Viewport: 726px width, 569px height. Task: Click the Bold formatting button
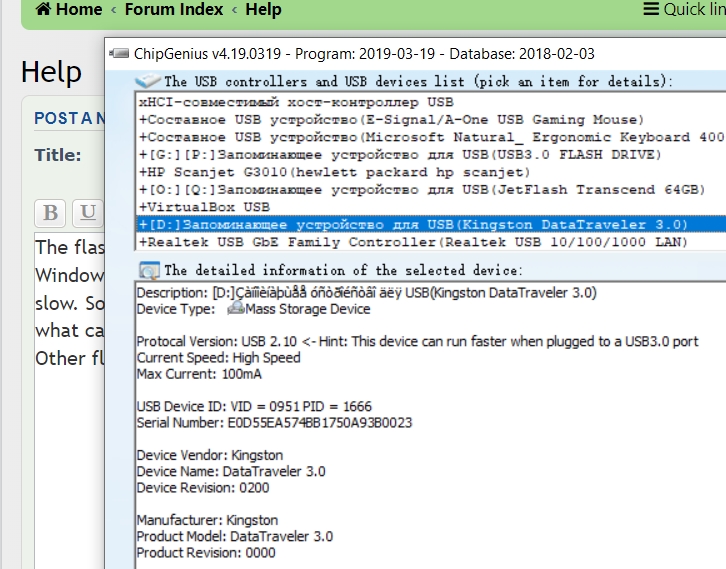50,213
